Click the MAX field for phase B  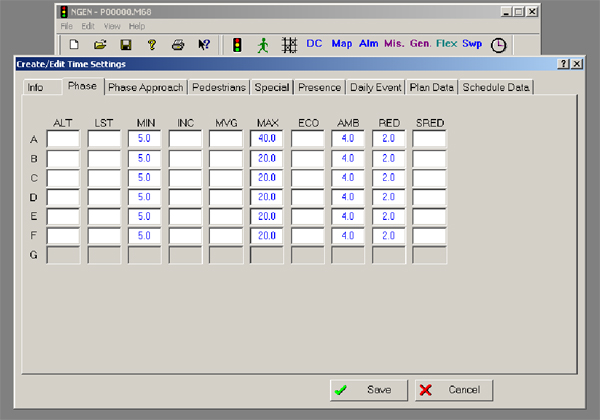[x=267, y=158]
